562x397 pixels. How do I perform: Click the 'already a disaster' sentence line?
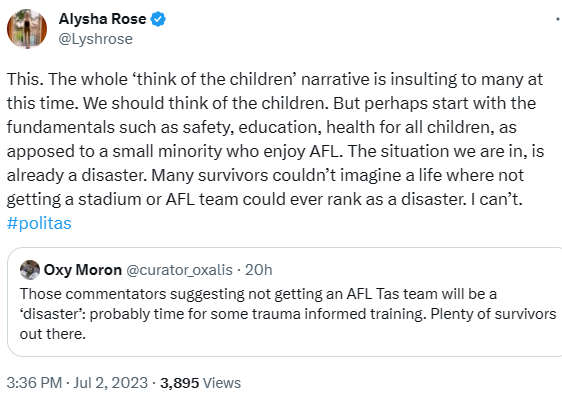tap(265, 176)
